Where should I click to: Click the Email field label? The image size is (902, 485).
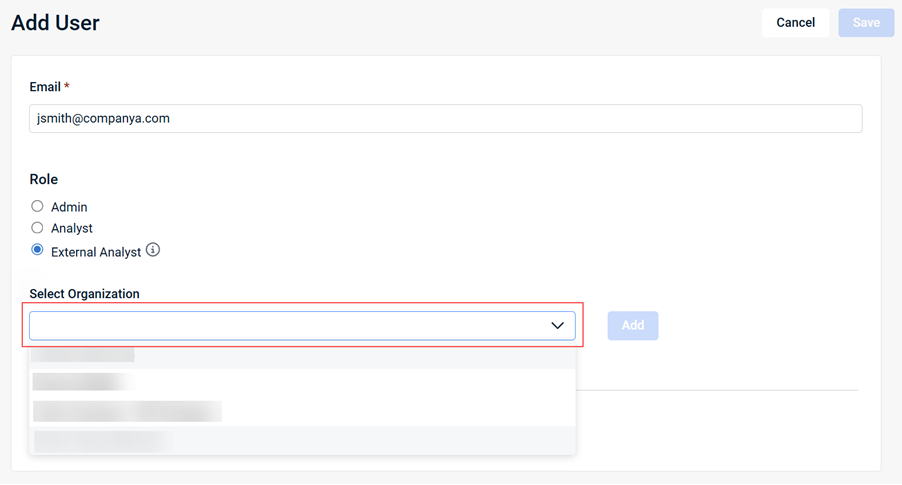pyautogui.click(x=45, y=87)
